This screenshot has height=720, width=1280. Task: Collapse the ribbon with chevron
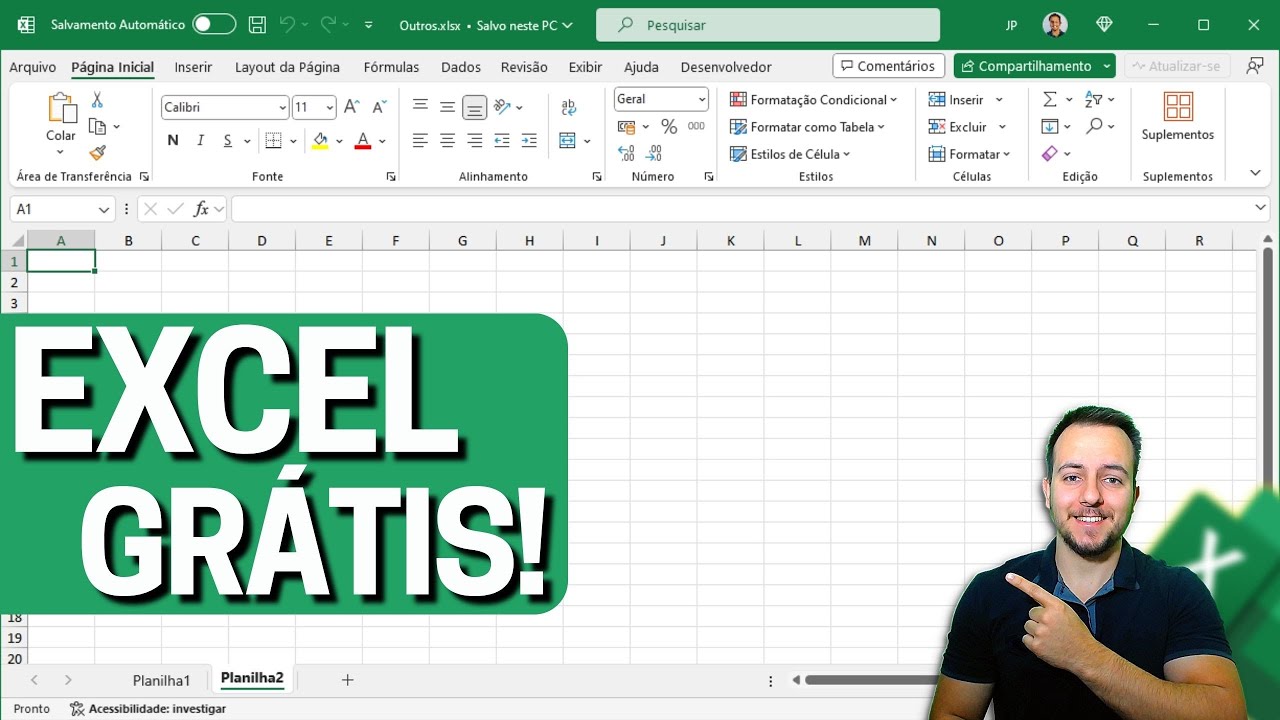click(1255, 173)
